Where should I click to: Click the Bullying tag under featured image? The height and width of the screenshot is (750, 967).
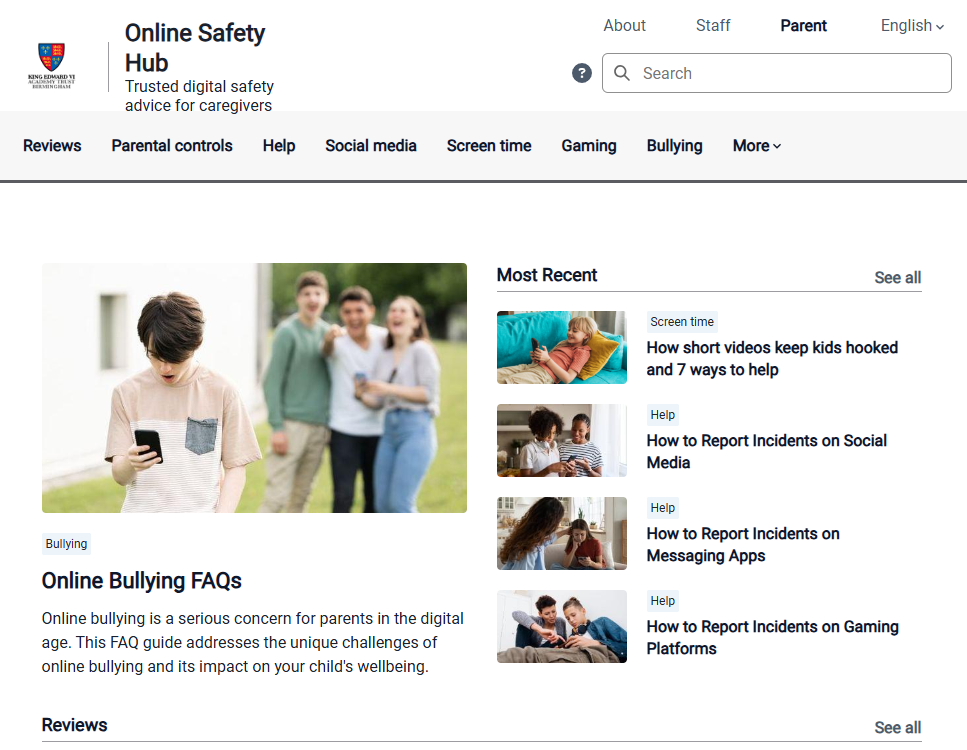tap(66, 544)
